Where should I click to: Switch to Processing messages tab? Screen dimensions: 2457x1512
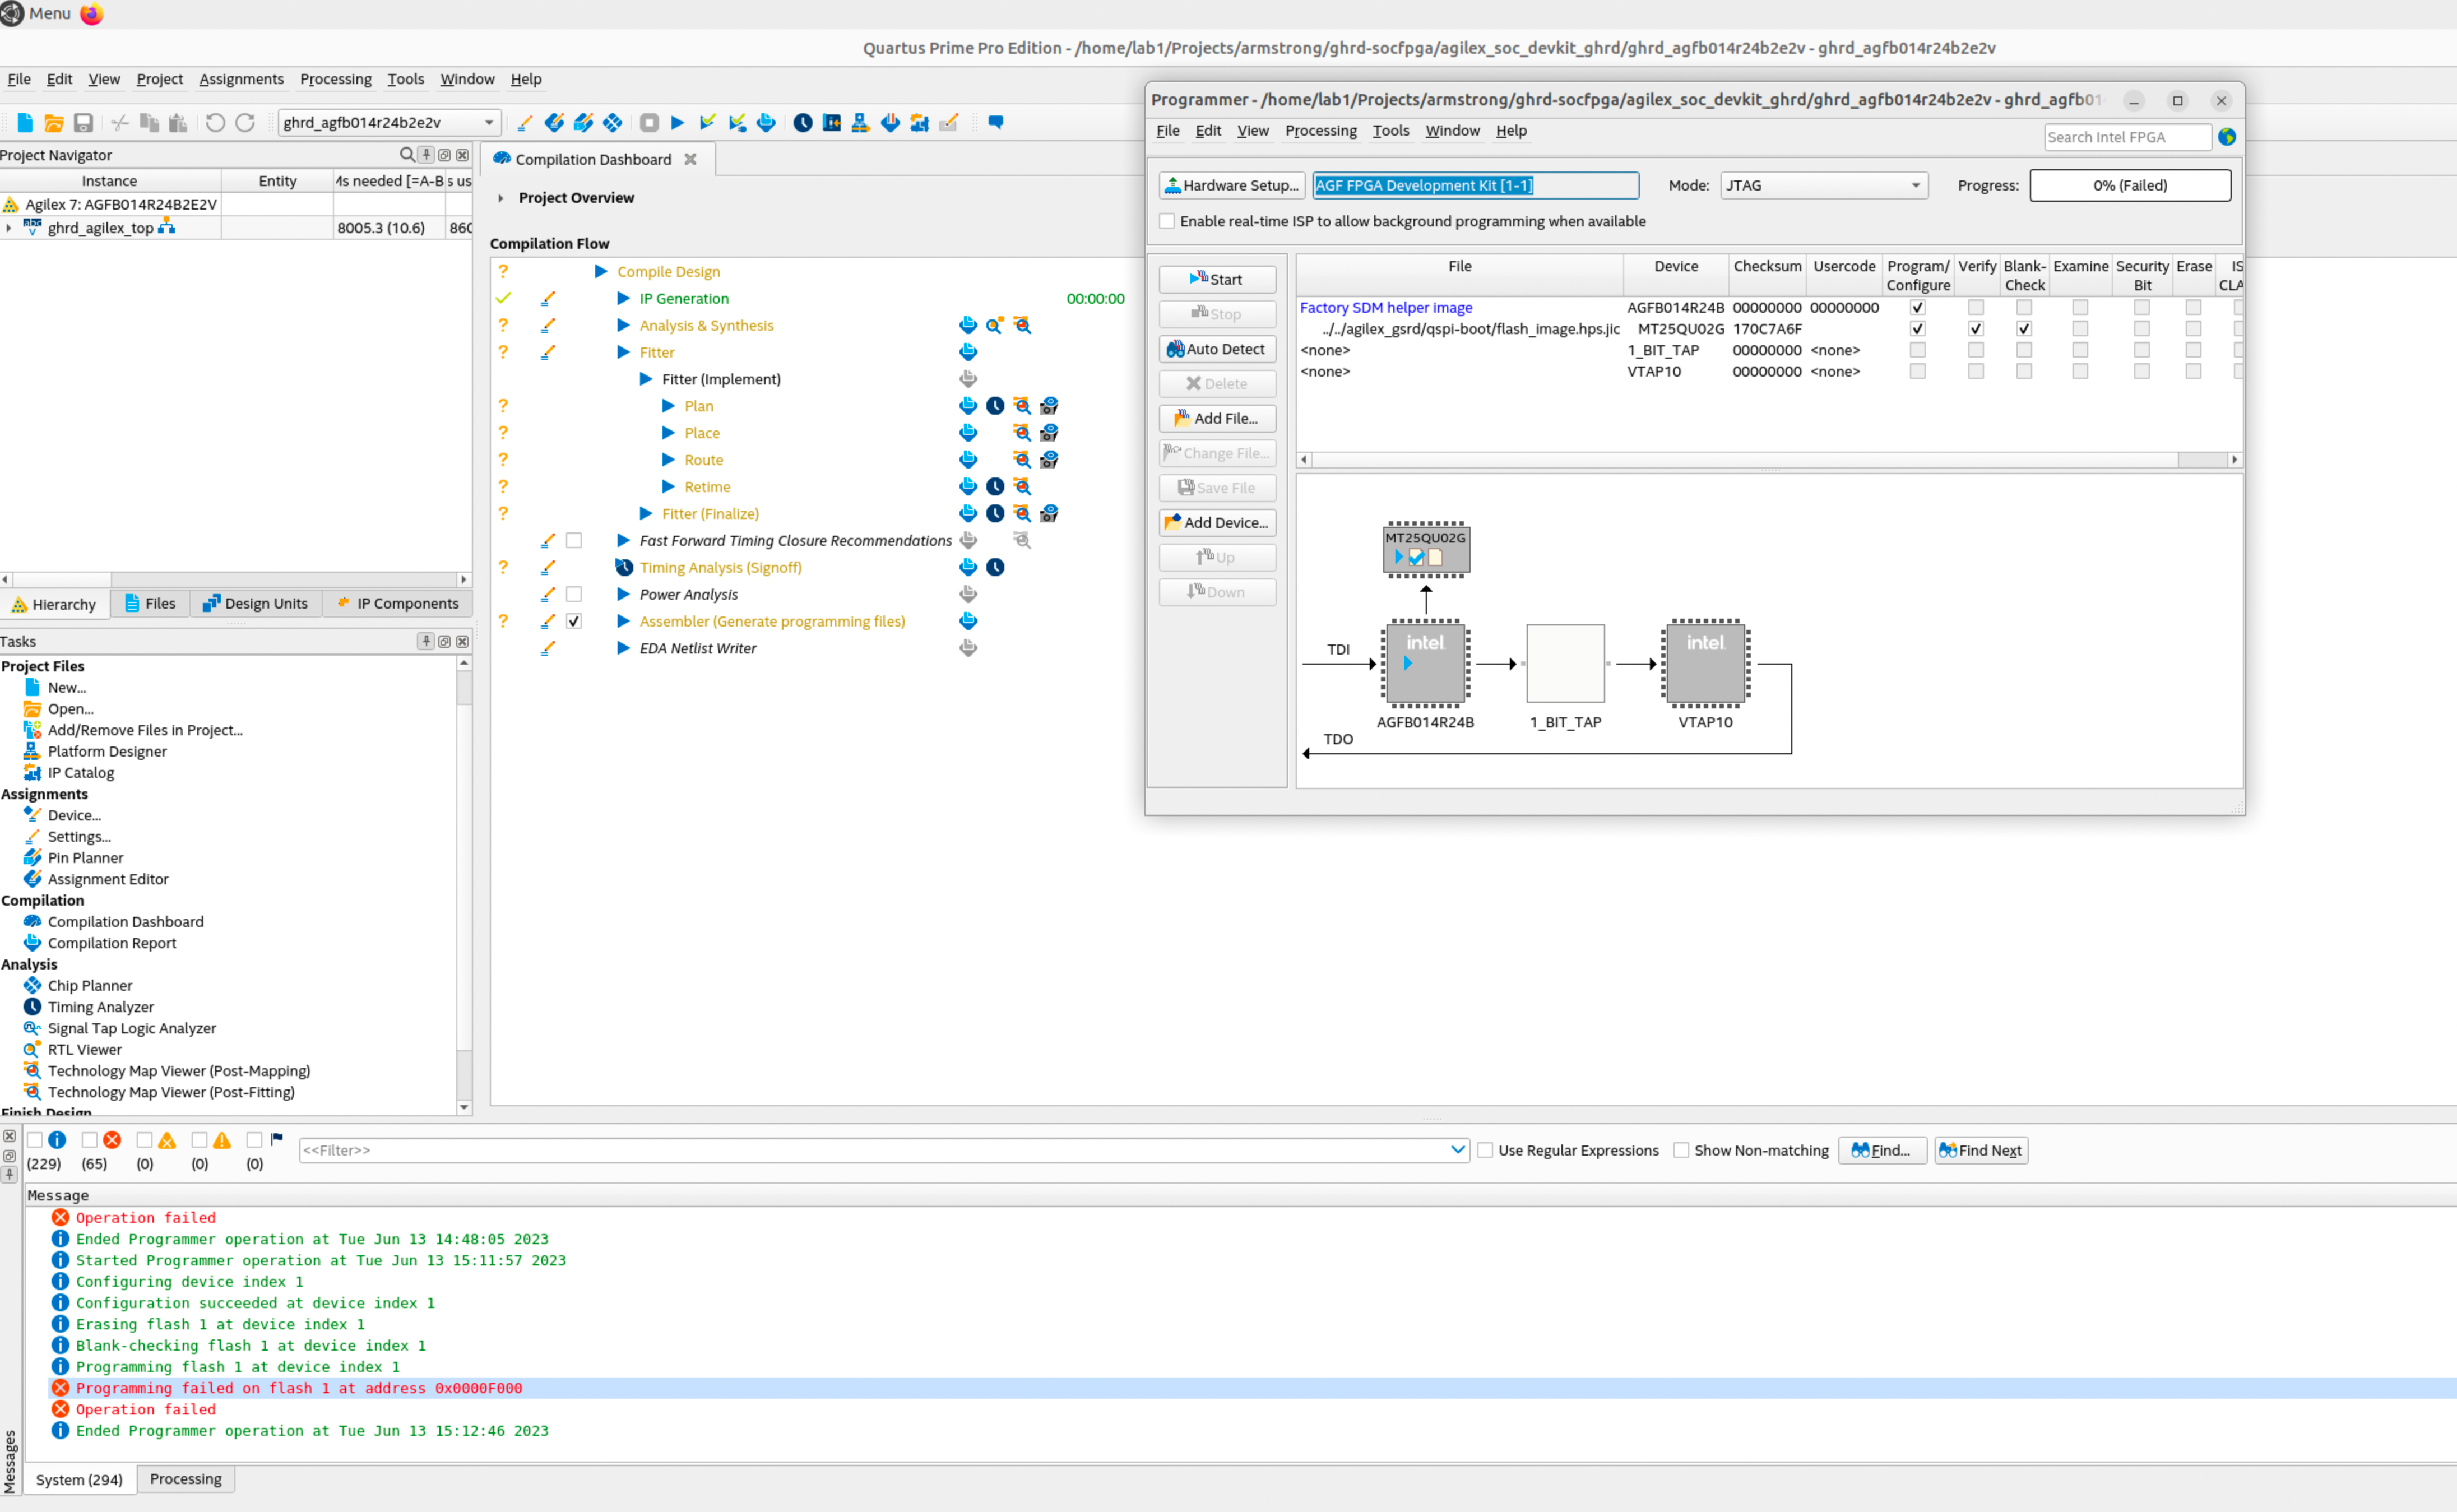coord(186,1478)
